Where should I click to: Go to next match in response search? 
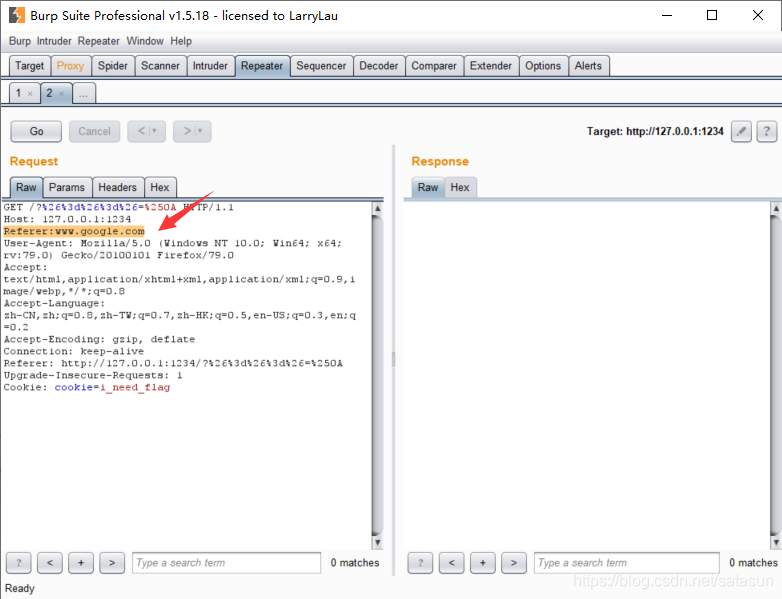tap(514, 563)
